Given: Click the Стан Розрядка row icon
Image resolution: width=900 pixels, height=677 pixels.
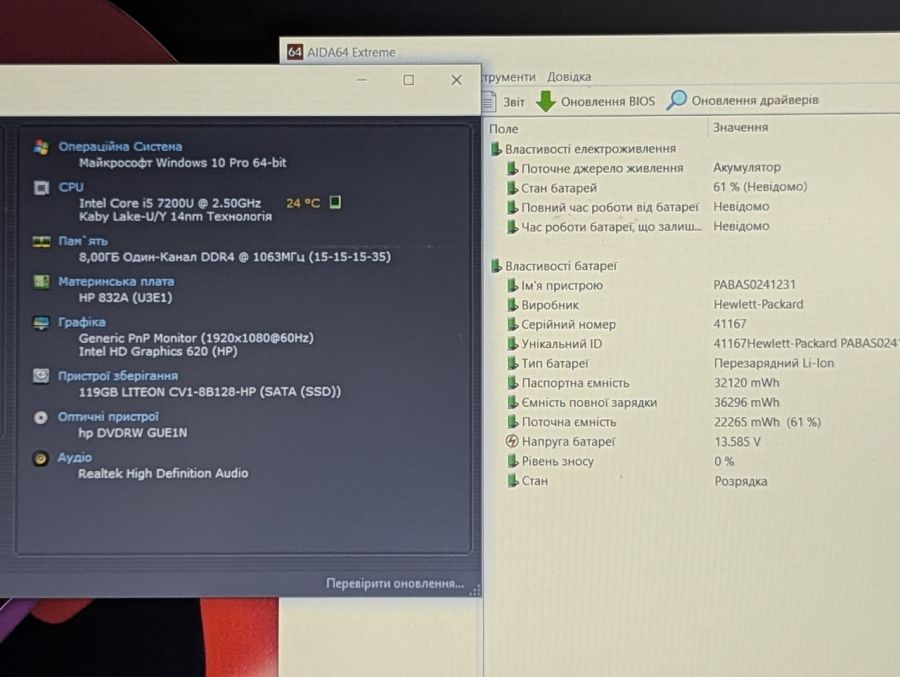Looking at the screenshot, I should point(513,481).
